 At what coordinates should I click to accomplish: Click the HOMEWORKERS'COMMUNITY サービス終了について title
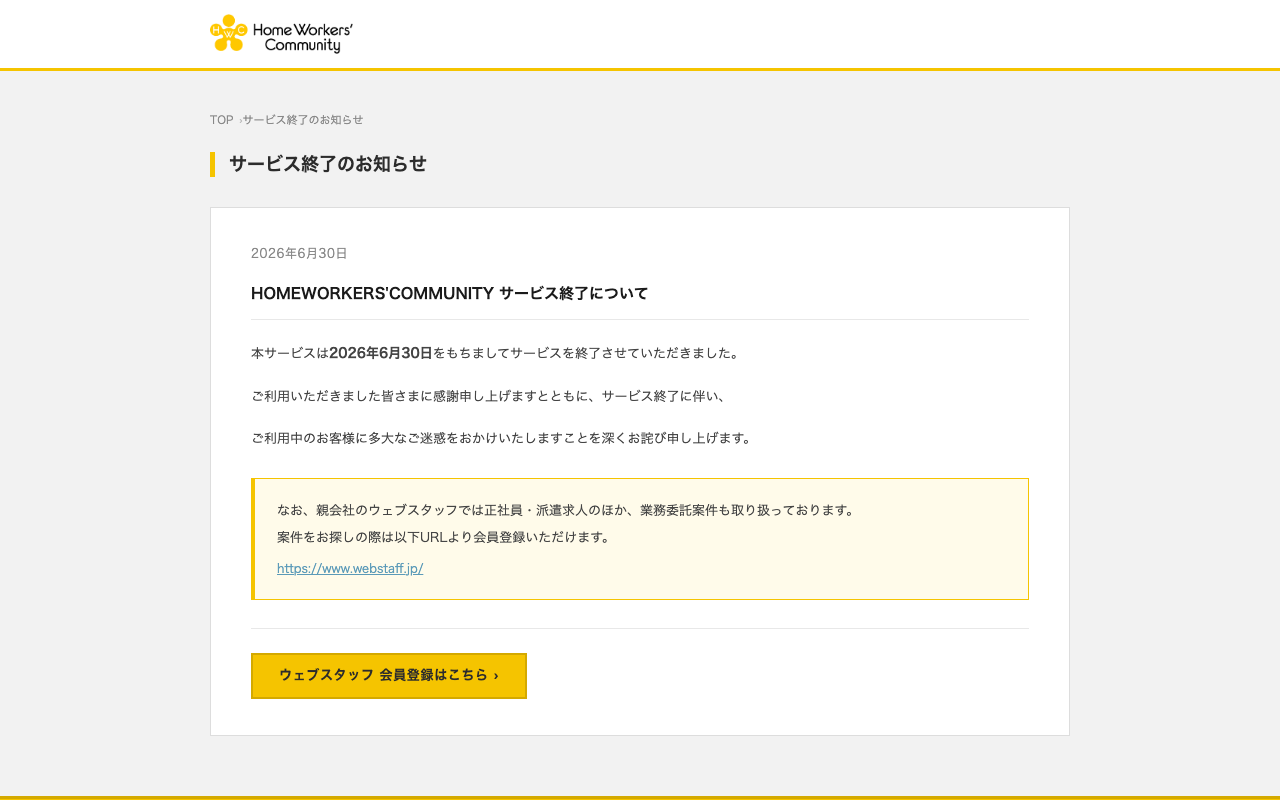click(x=449, y=293)
